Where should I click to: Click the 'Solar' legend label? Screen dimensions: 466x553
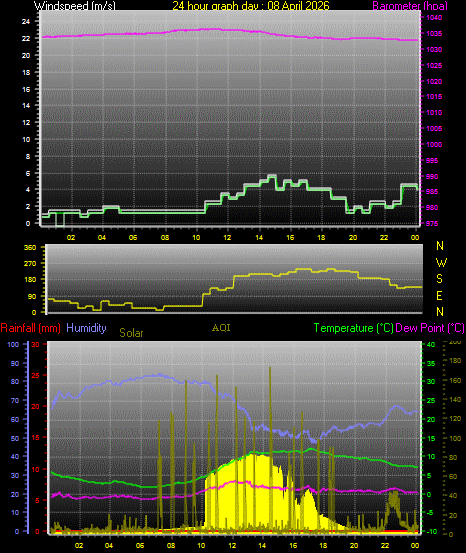pos(131,333)
